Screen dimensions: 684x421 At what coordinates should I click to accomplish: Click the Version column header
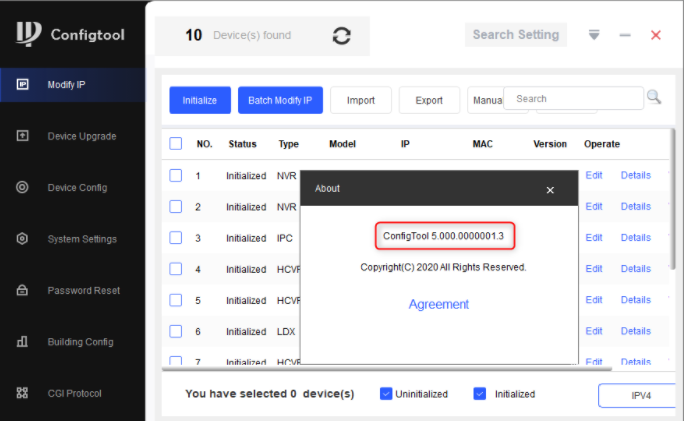coord(550,144)
